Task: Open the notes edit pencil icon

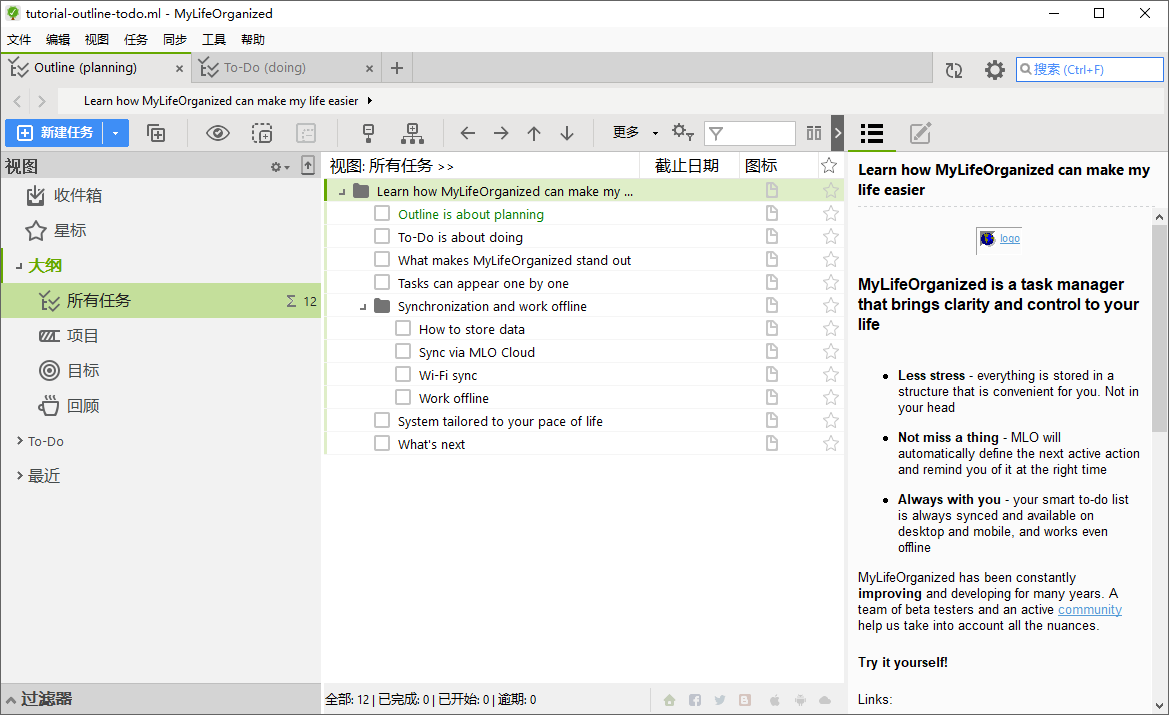Action: click(920, 133)
